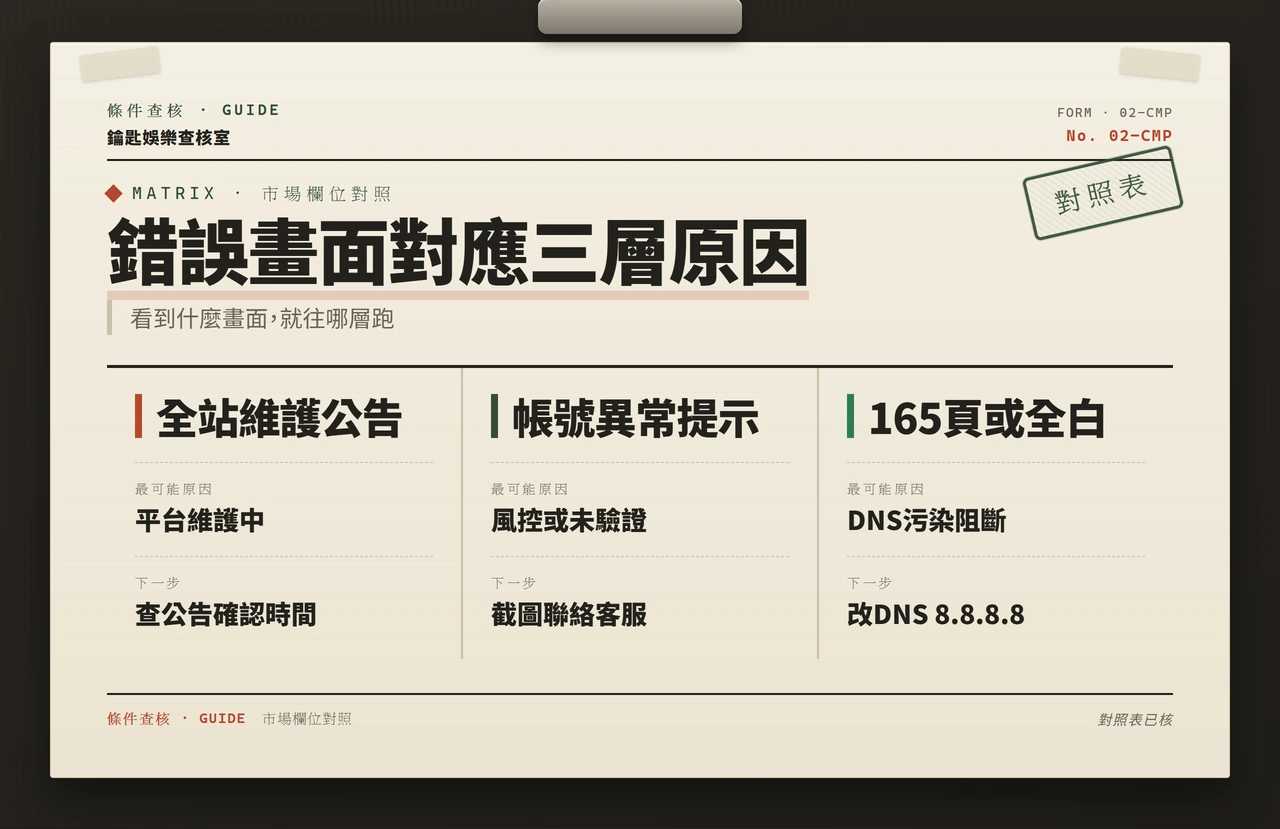Screen dimensions: 1280x829
Task: Click the footer label 市場欄位對照
Action: tap(307, 718)
